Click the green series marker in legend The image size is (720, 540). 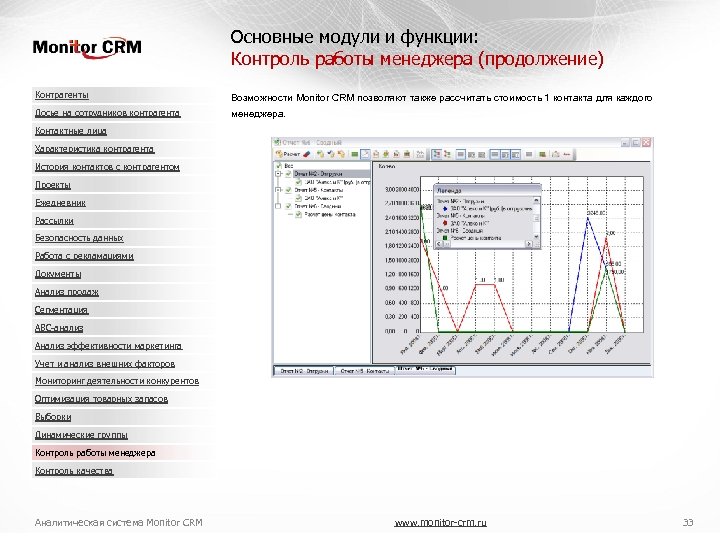click(x=445, y=238)
